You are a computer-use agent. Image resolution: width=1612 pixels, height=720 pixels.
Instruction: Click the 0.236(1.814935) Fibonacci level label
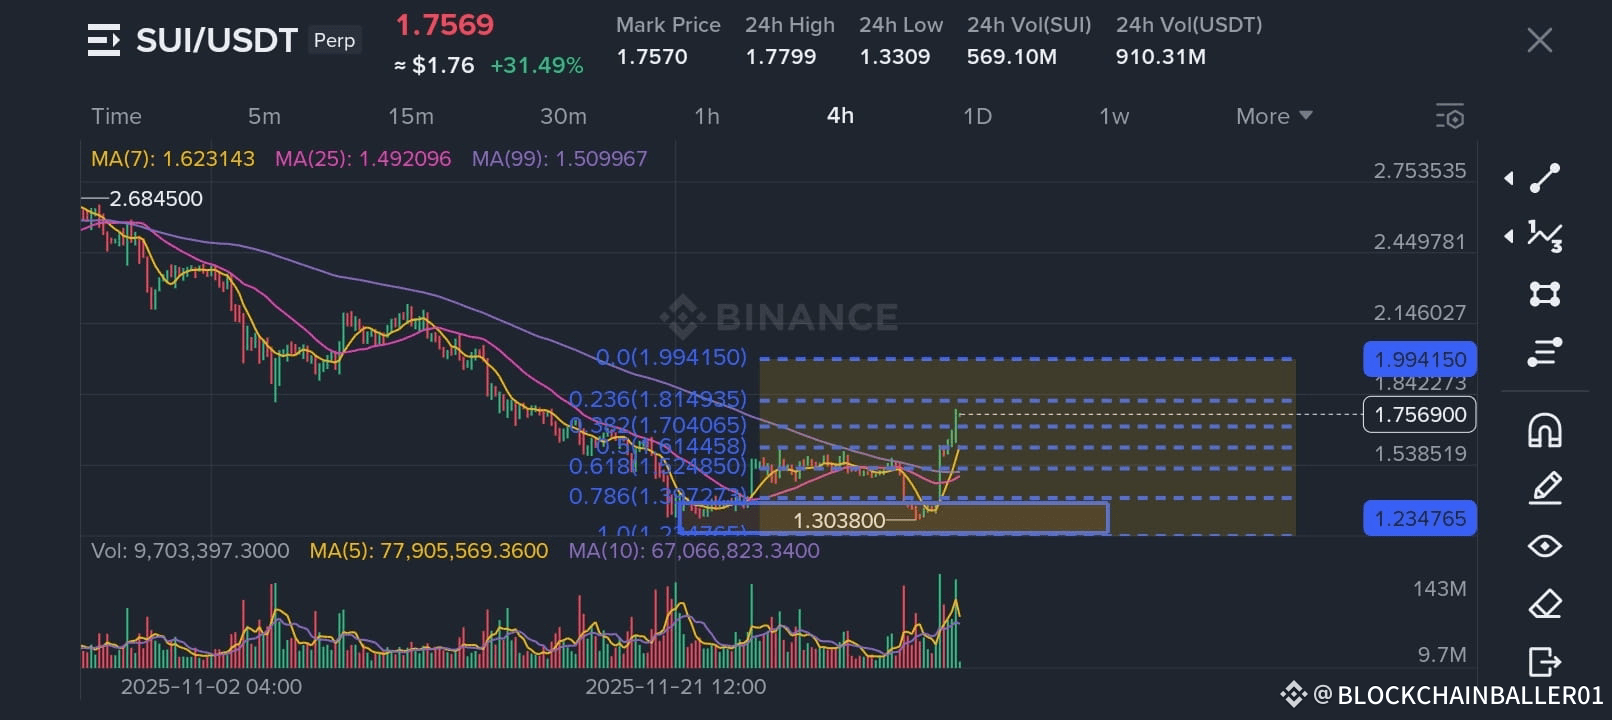coord(658,399)
